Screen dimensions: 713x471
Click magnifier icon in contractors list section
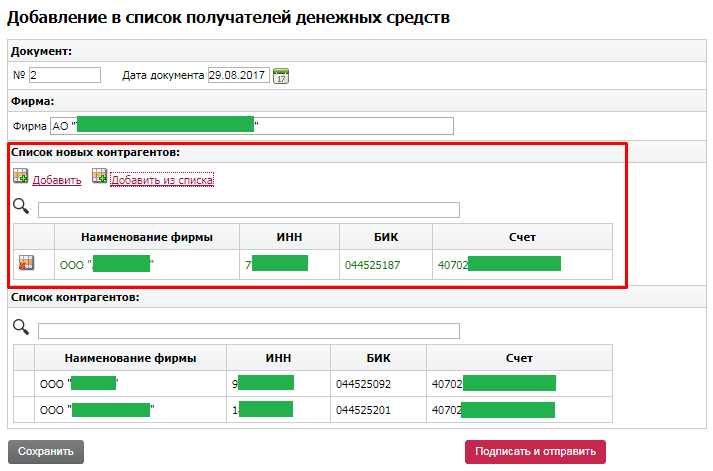(x=21, y=328)
